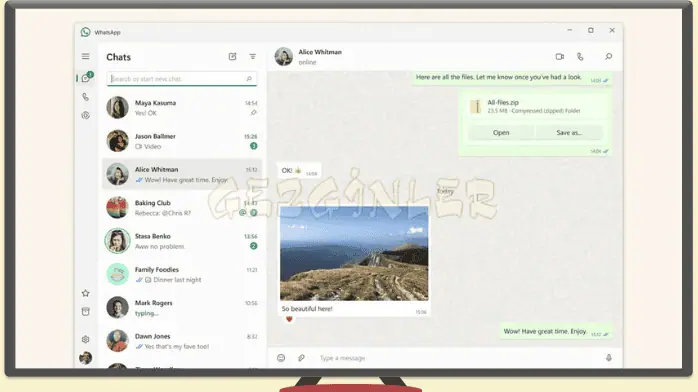Click unread badge on Jason Ballmer chat
Viewport: 698px width, 392px height.
click(253, 146)
